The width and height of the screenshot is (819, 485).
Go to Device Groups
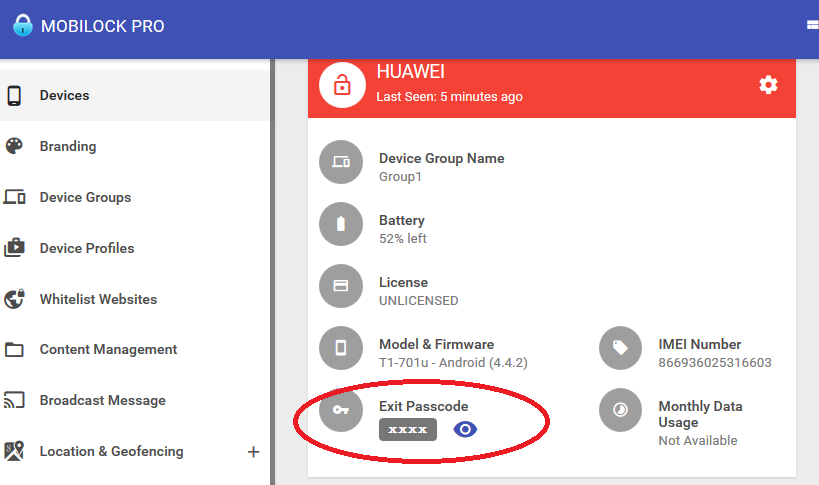tap(135, 197)
